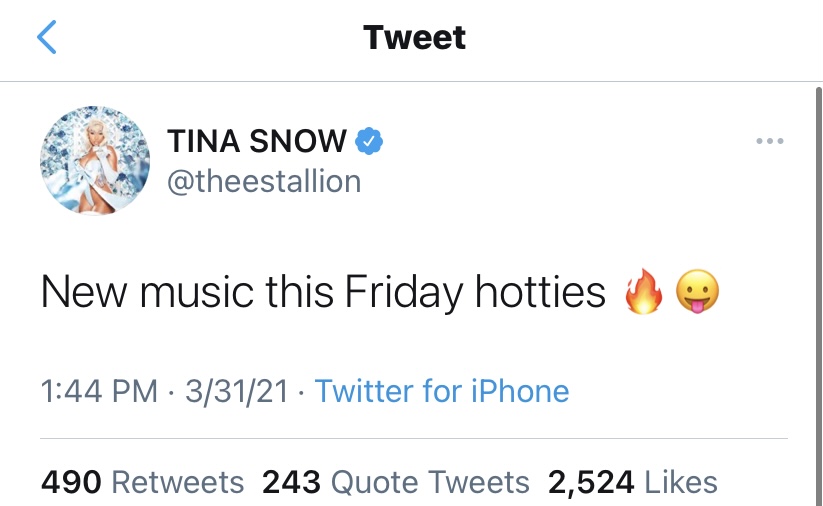Open the TINA SNOW display name
The image size is (823, 506).
click(x=257, y=141)
